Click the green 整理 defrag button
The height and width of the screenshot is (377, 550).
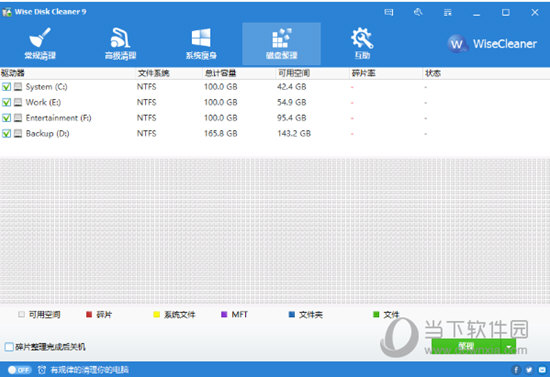pos(466,346)
